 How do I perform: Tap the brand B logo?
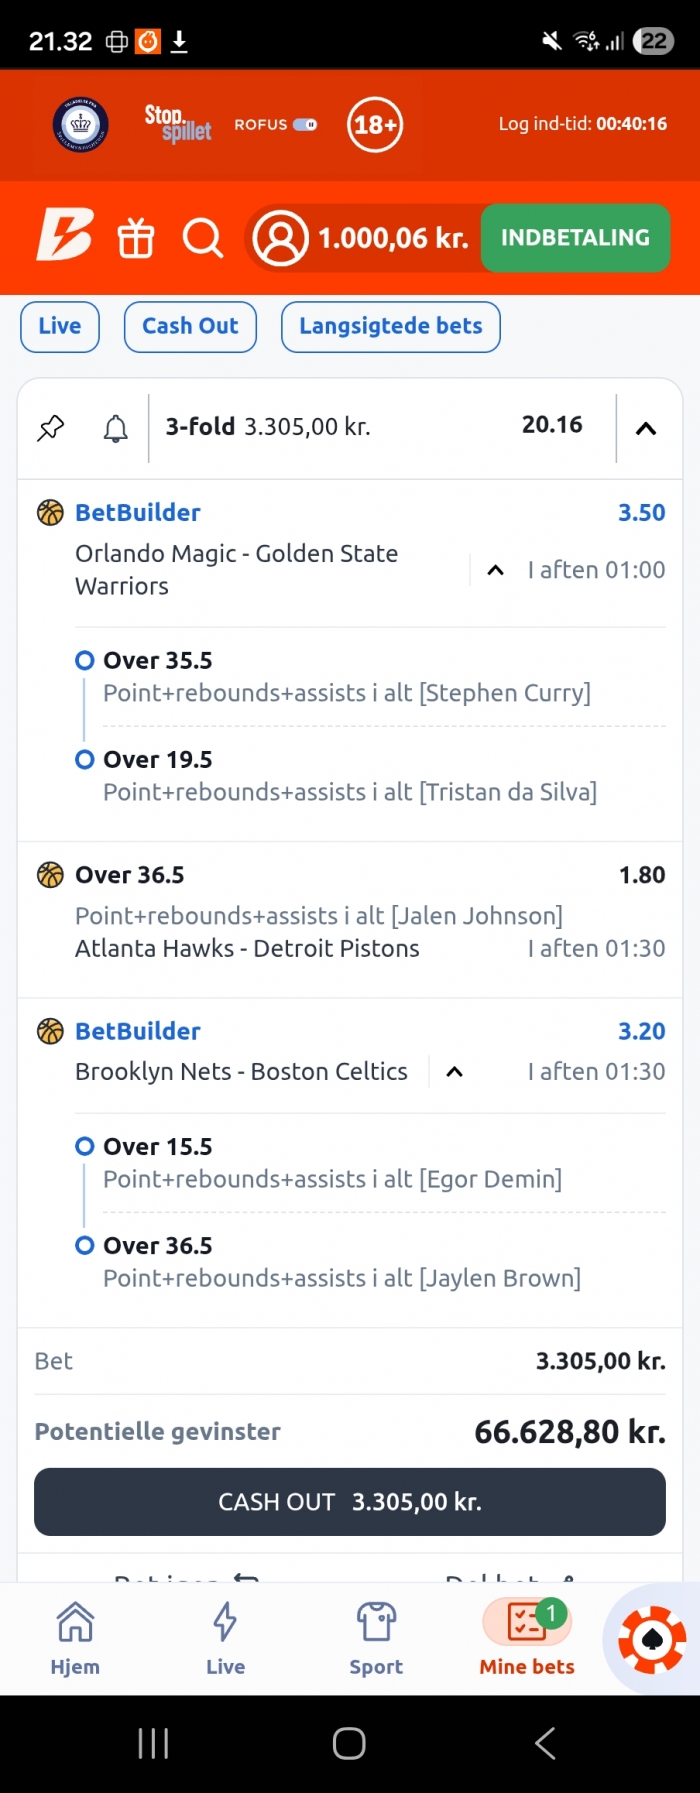coord(65,236)
